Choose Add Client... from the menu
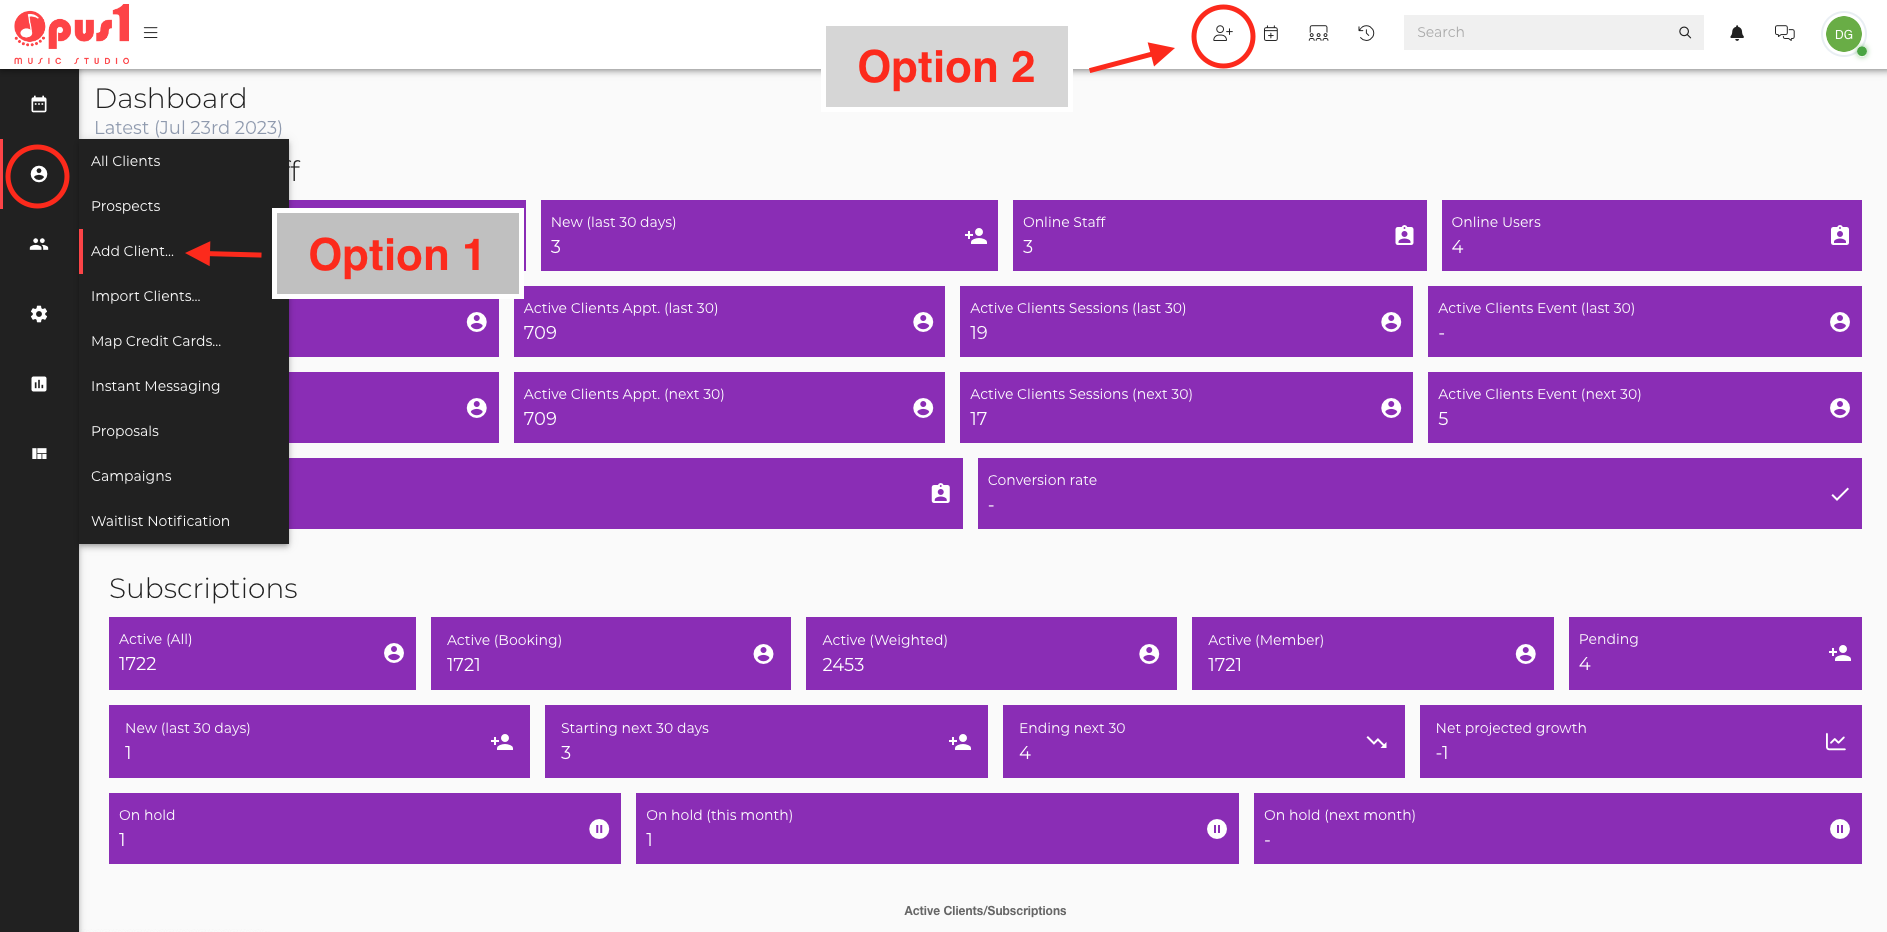This screenshot has height=932, width=1887. coord(184,251)
